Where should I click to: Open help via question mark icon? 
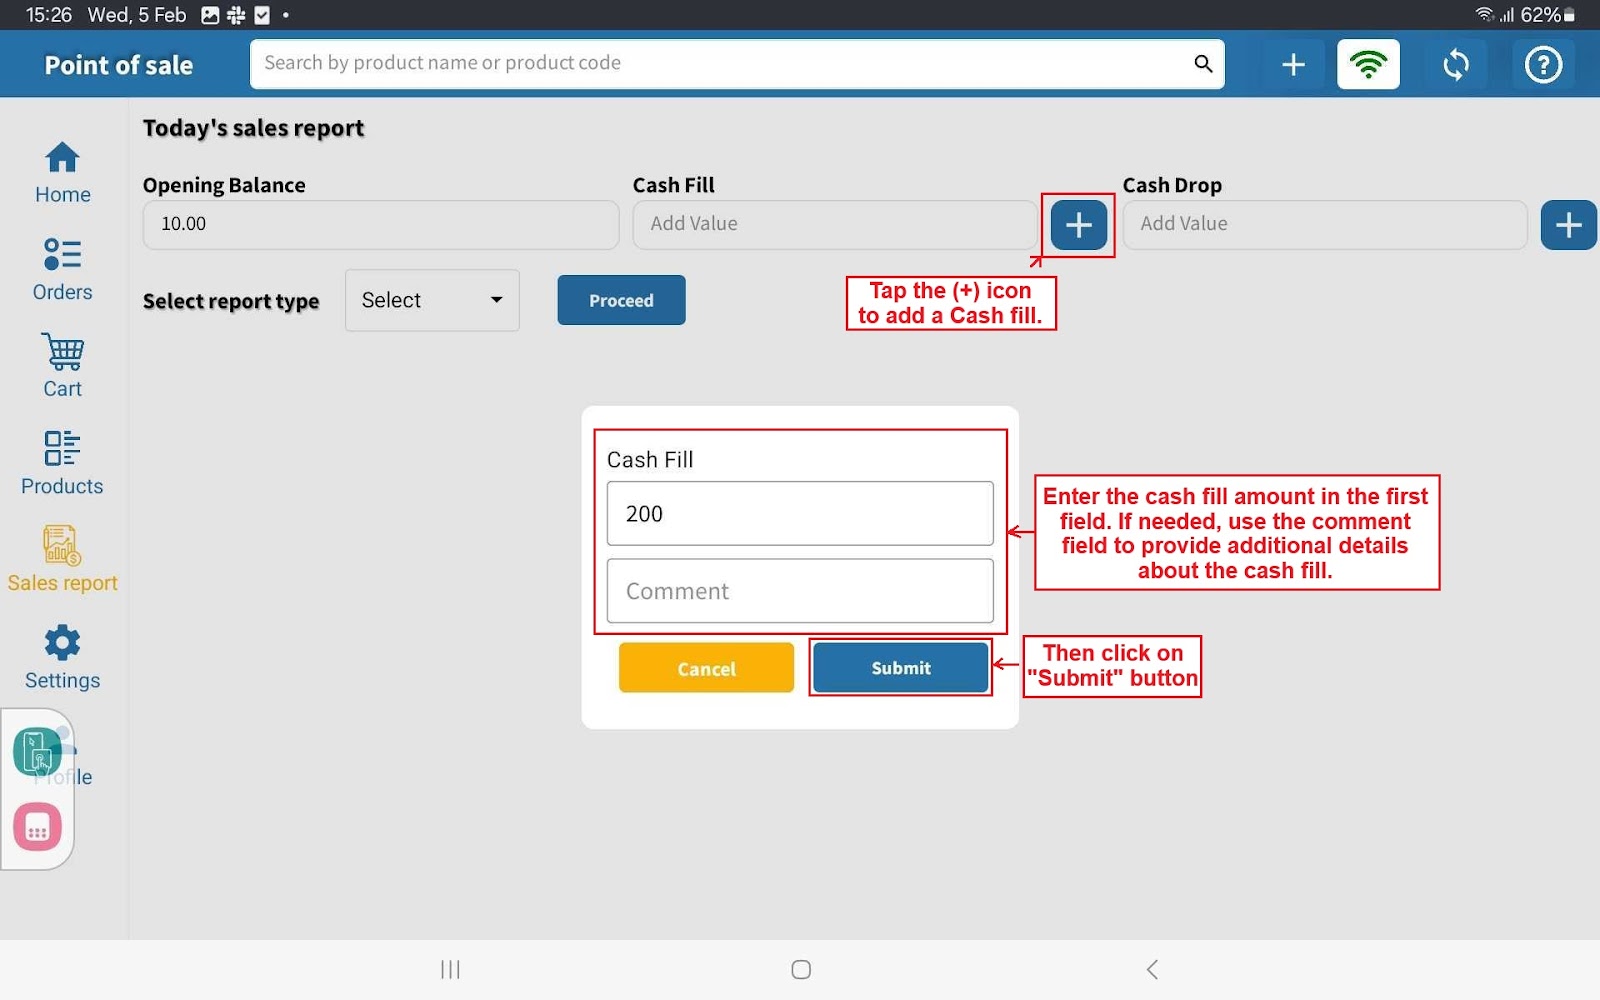(1543, 65)
